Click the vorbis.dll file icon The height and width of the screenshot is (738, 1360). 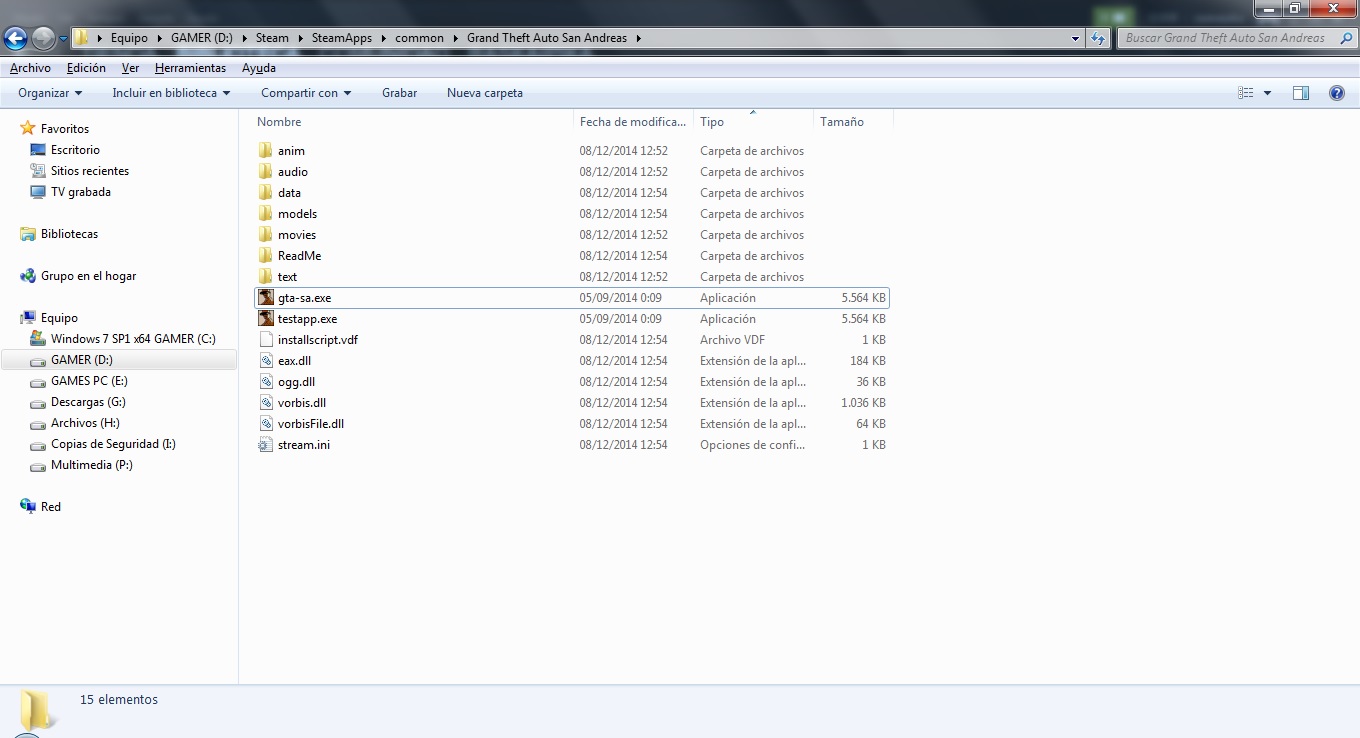[266, 403]
